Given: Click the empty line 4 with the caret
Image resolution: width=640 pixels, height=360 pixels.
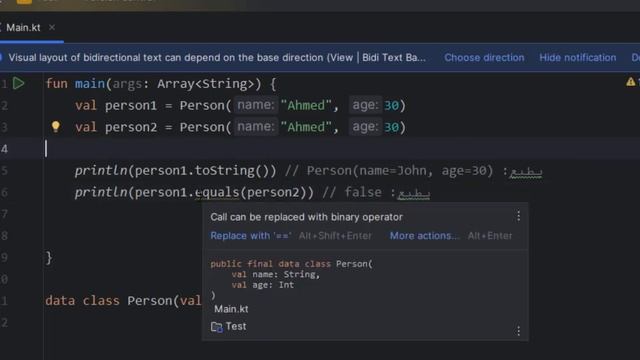Looking at the screenshot, I should pyautogui.click(x=320, y=149).
